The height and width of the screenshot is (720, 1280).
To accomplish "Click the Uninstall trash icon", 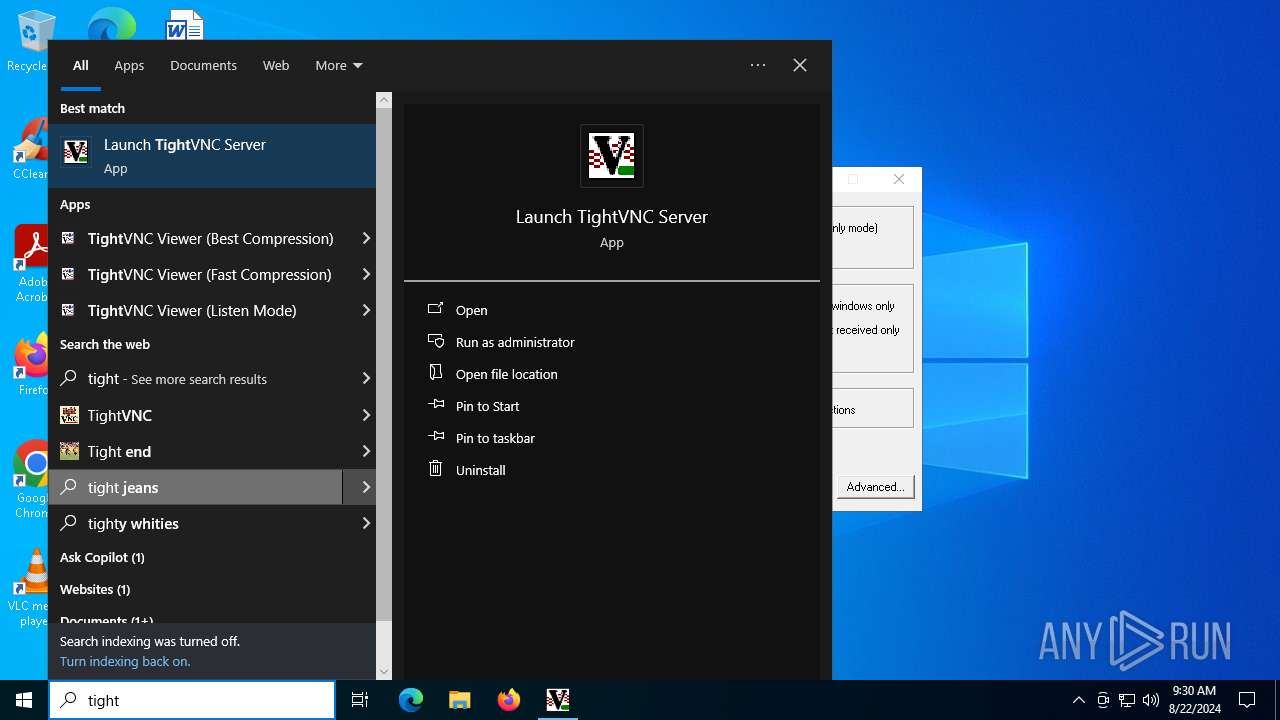I will click(x=435, y=468).
